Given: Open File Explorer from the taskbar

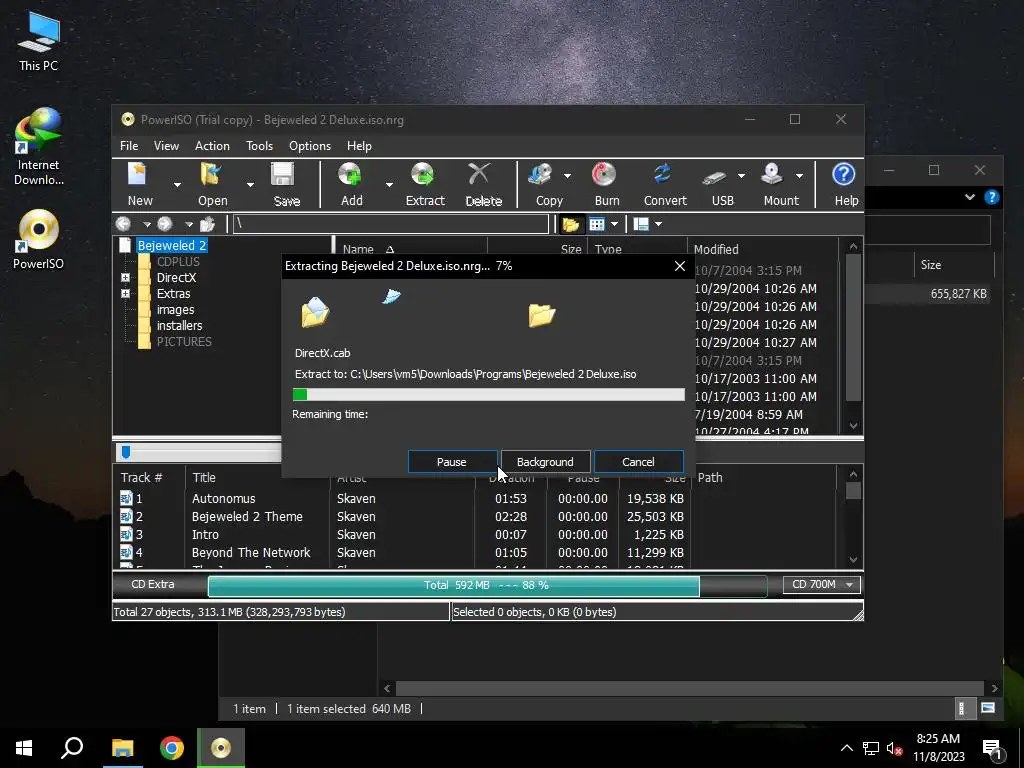Looking at the screenshot, I should pos(122,748).
